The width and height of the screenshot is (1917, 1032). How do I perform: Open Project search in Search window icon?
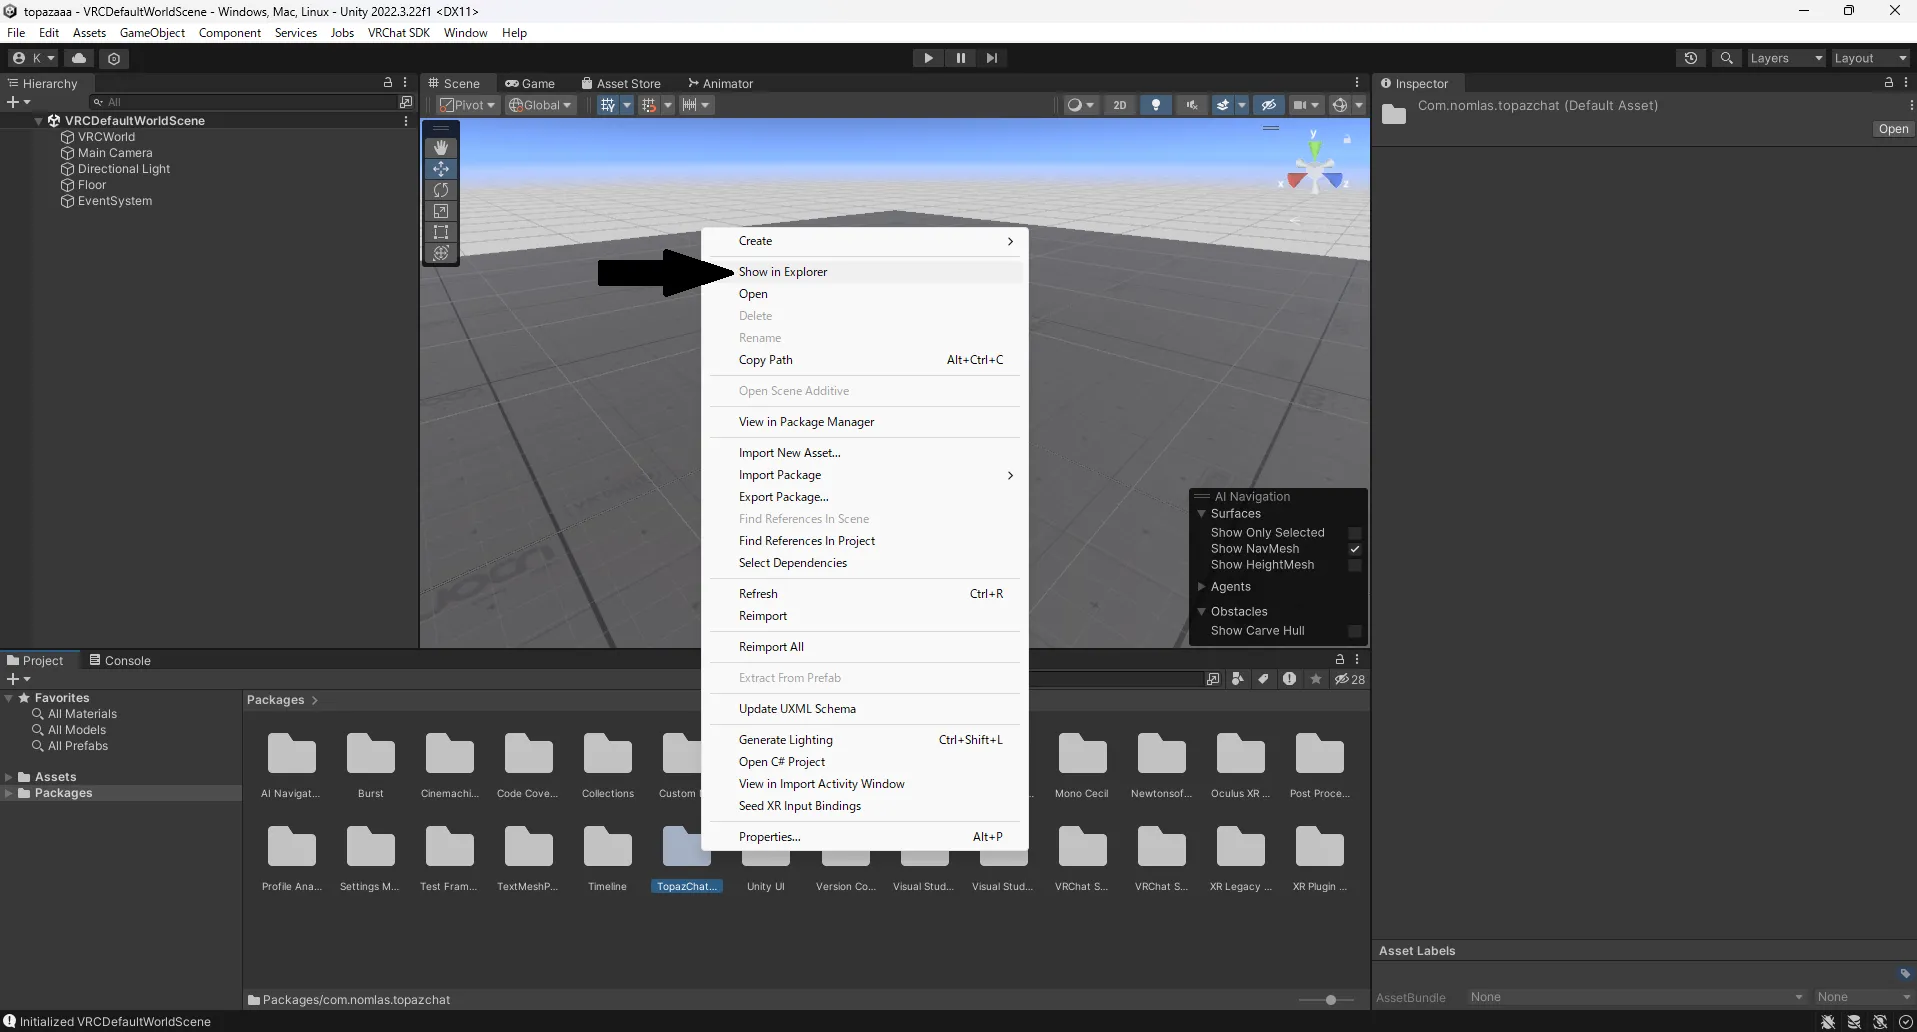coord(1213,679)
